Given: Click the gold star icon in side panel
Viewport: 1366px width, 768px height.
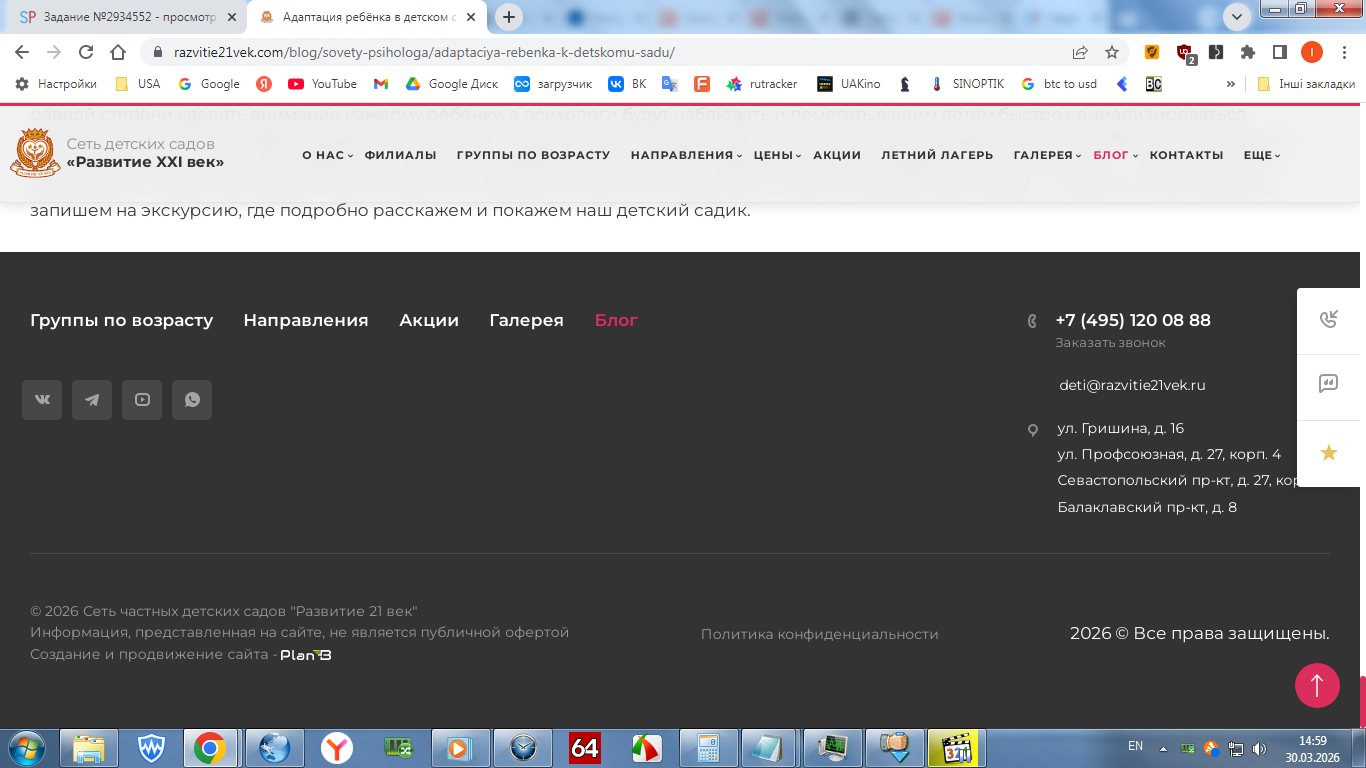Looking at the screenshot, I should (1329, 453).
